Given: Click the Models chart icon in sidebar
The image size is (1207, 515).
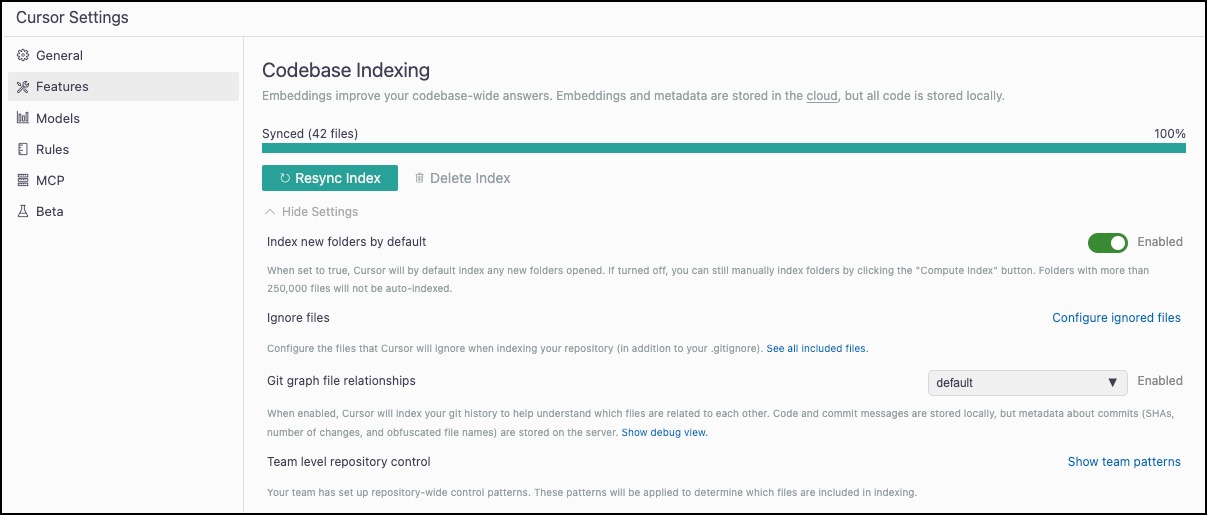Looking at the screenshot, I should (23, 118).
